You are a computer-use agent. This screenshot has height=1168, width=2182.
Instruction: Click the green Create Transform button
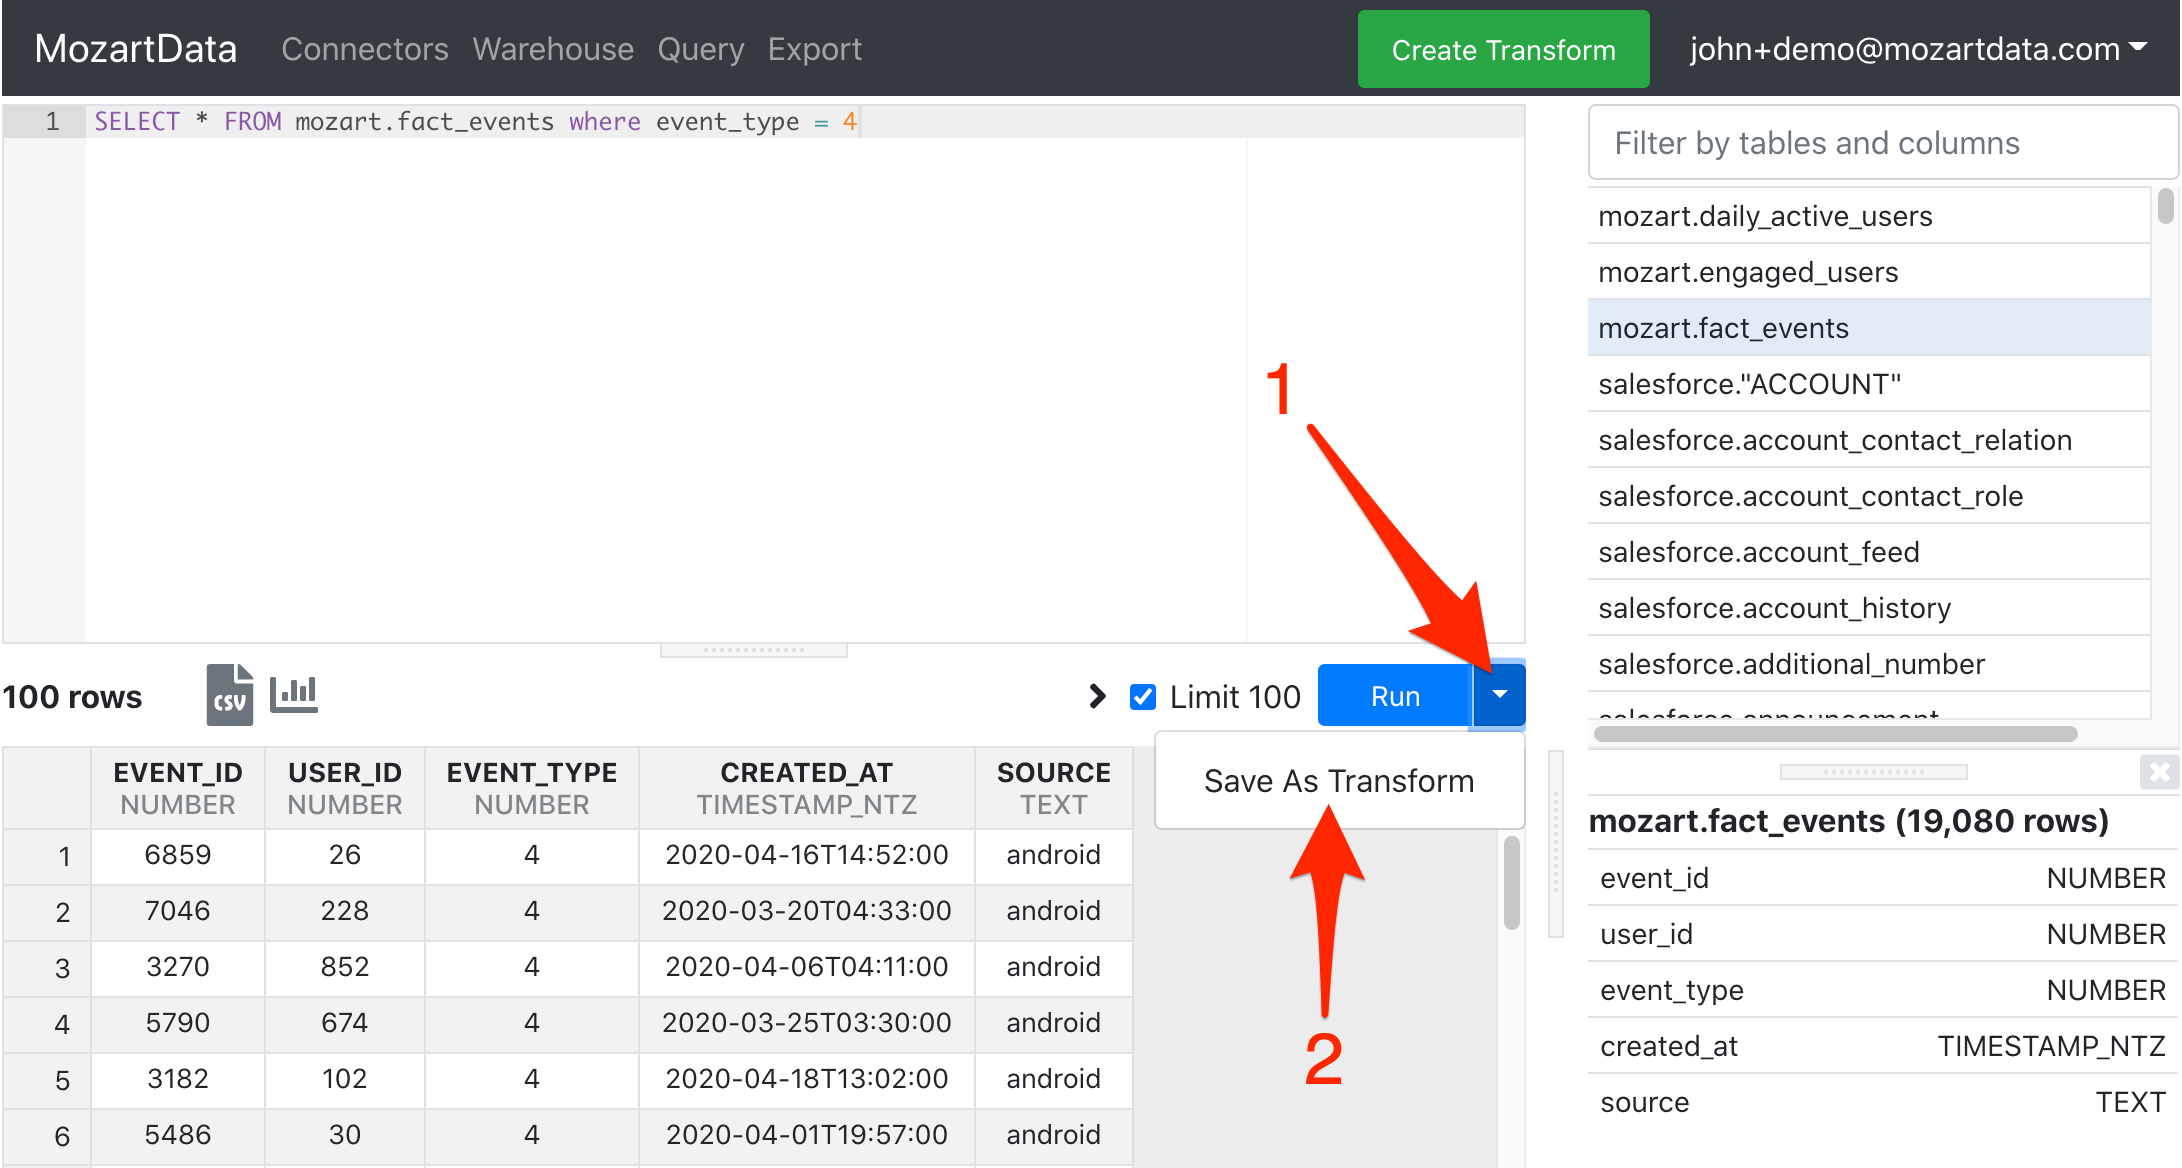pos(1502,50)
